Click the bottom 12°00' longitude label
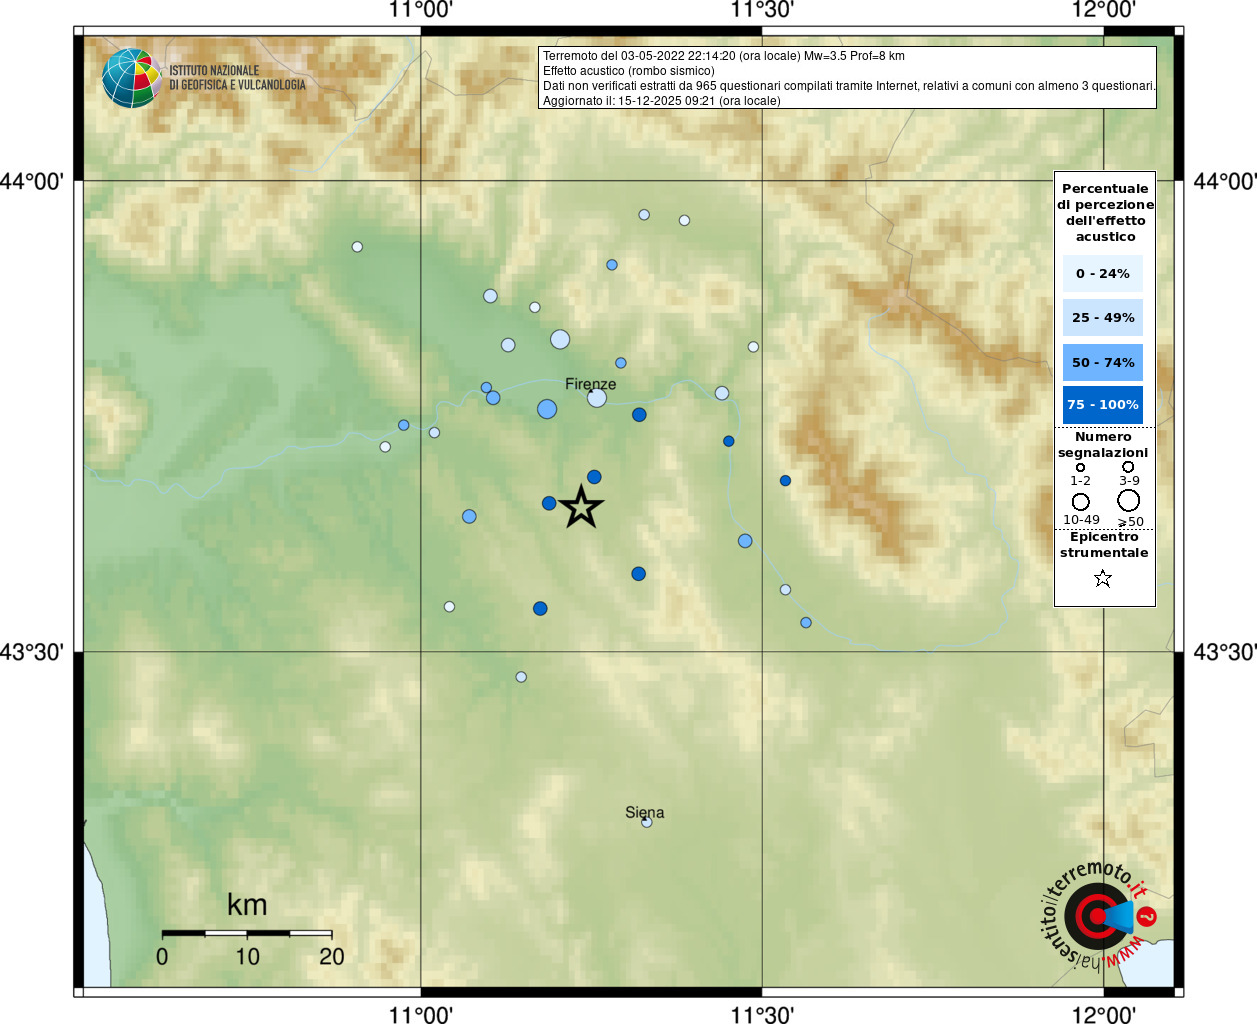The height and width of the screenshot is (1024, 1257). (1103, 1014)
